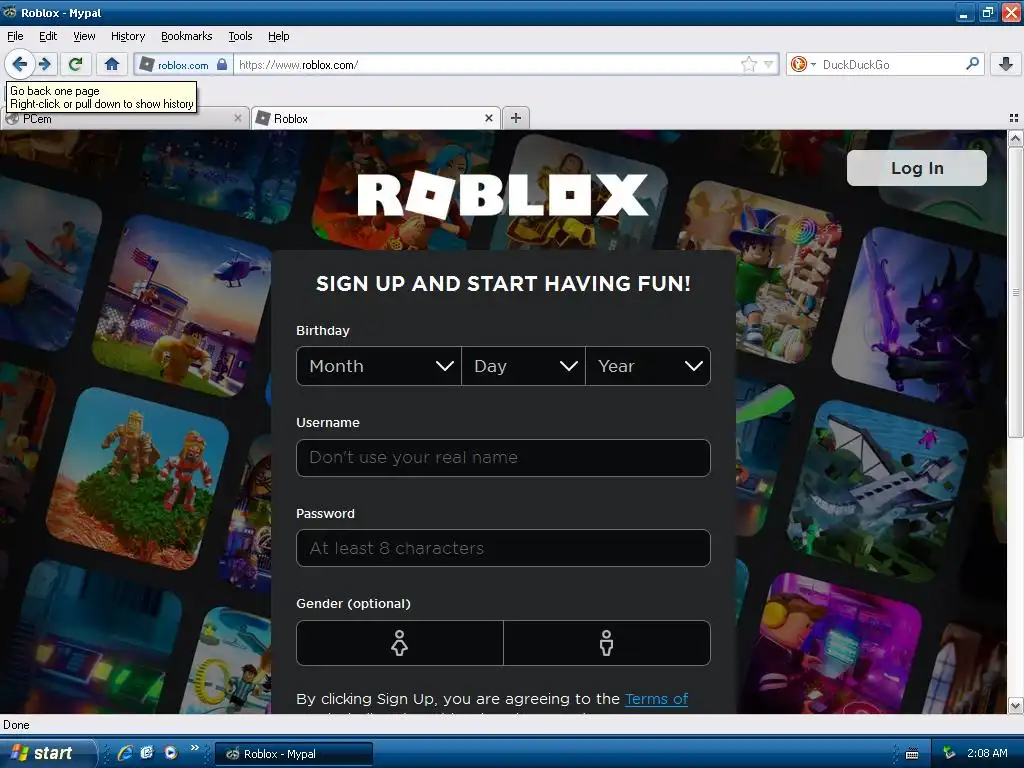
Task: Click the helicopter game thumbnail in background
Action: tap(184, 306)
